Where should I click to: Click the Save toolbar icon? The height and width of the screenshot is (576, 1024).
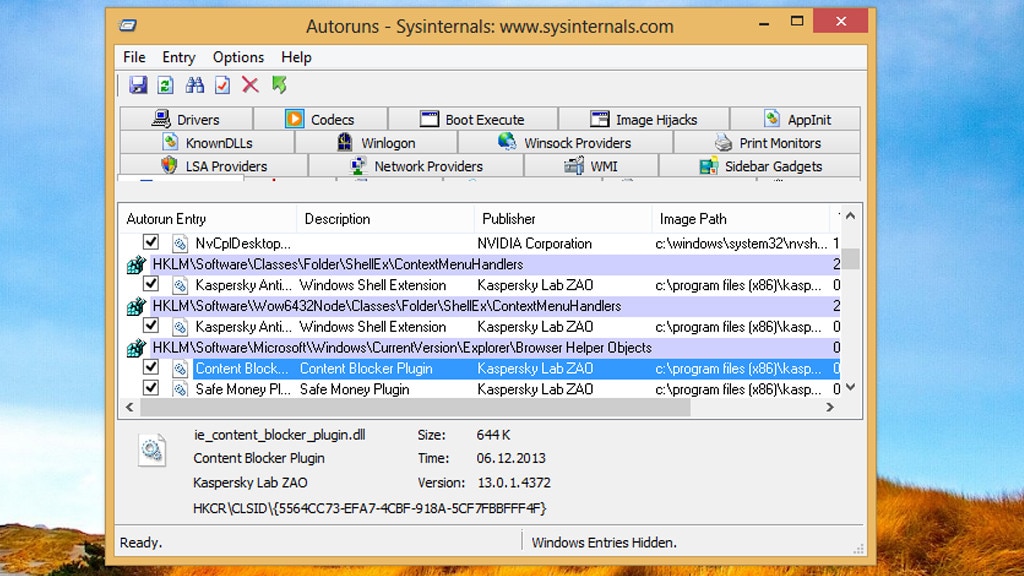(x=138, y=86)
